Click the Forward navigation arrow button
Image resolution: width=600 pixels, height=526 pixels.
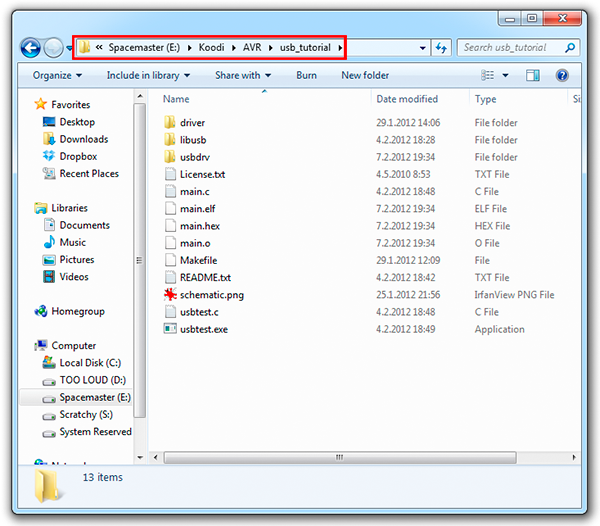pos(54,48)
